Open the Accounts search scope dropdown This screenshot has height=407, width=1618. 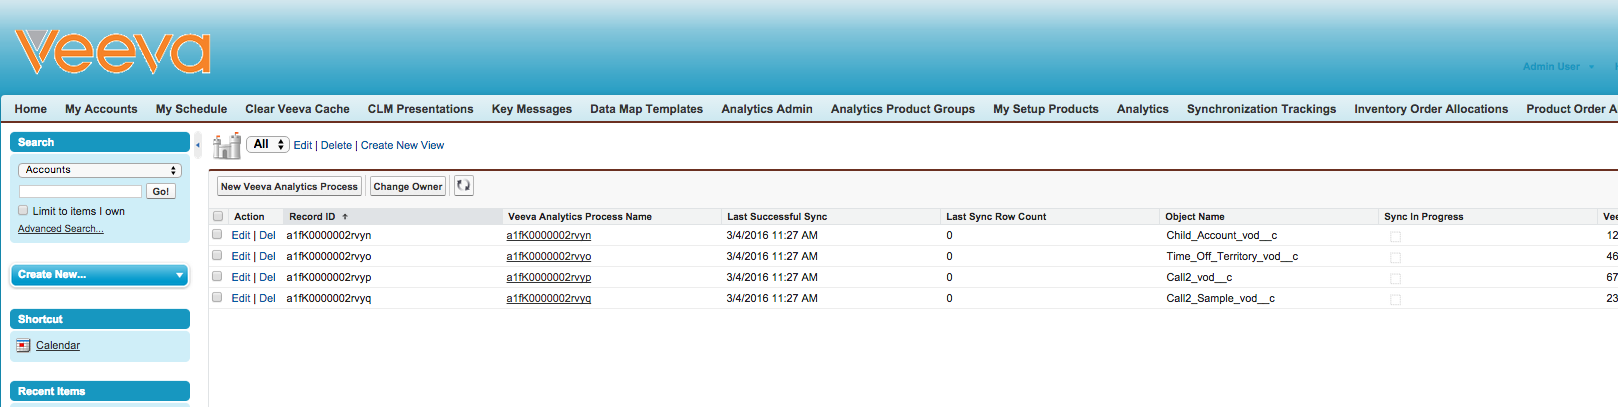[x=99, y=170]
